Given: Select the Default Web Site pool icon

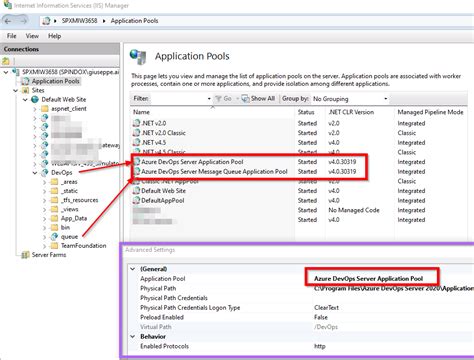Looking at the screenshot, I should 136,191.
